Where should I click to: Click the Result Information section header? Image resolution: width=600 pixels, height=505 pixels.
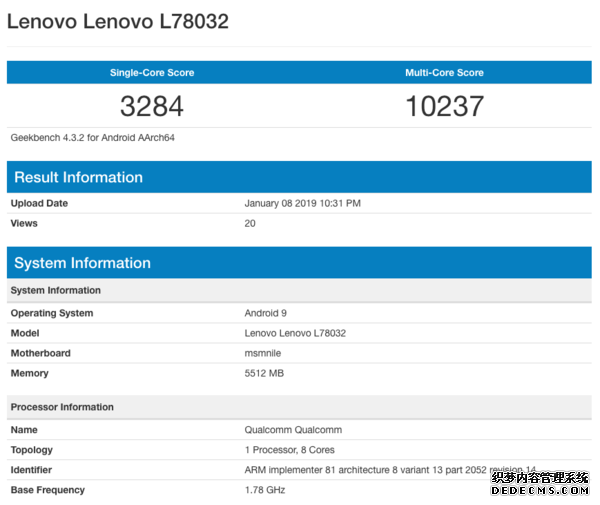point(299,177)
